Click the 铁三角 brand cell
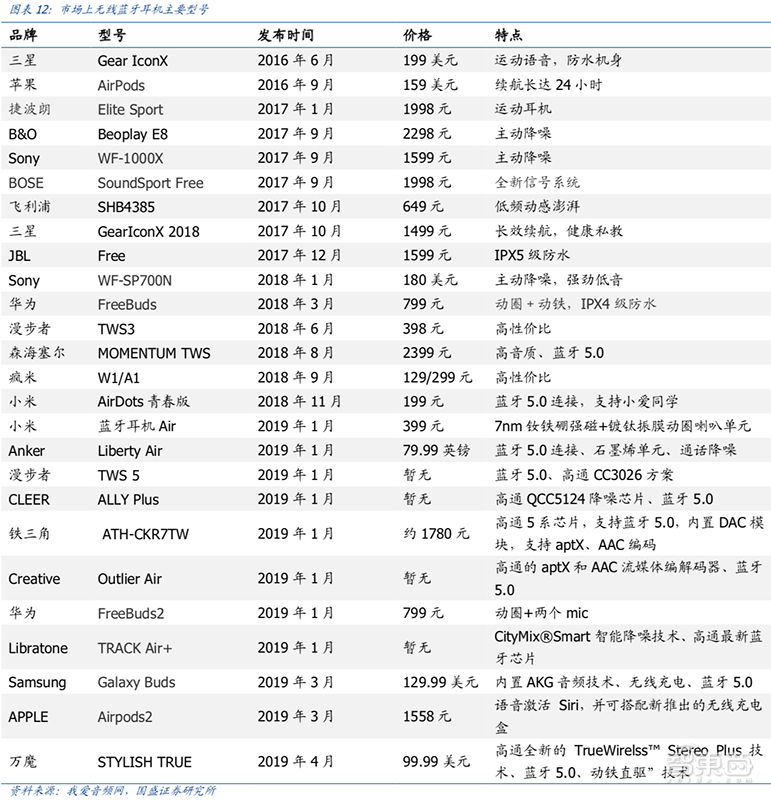This screenshot has height=800, width=771. click(x=29, y=534)
